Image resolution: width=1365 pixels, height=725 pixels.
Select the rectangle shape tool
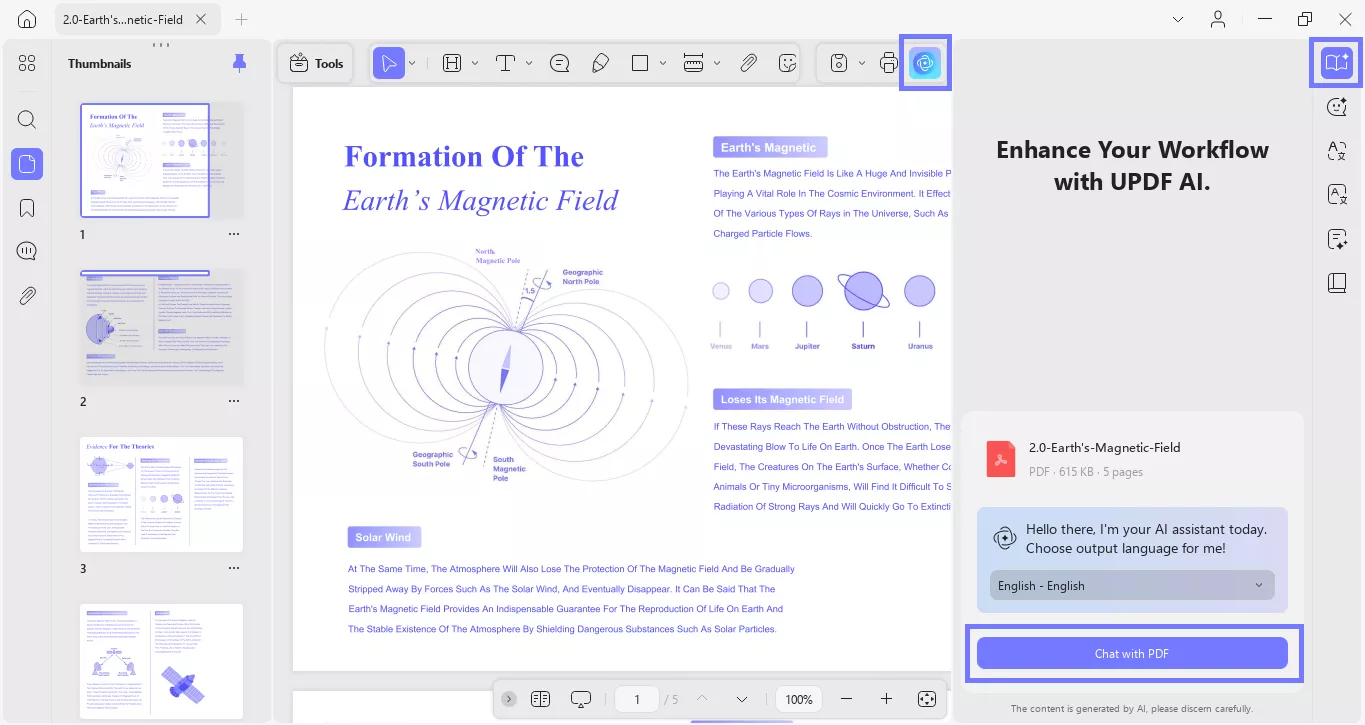pos(640,64)
